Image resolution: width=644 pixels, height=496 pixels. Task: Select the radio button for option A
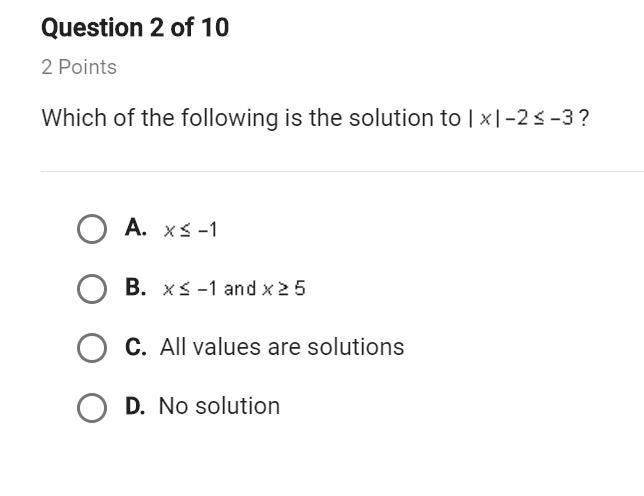tap(92, 229)
